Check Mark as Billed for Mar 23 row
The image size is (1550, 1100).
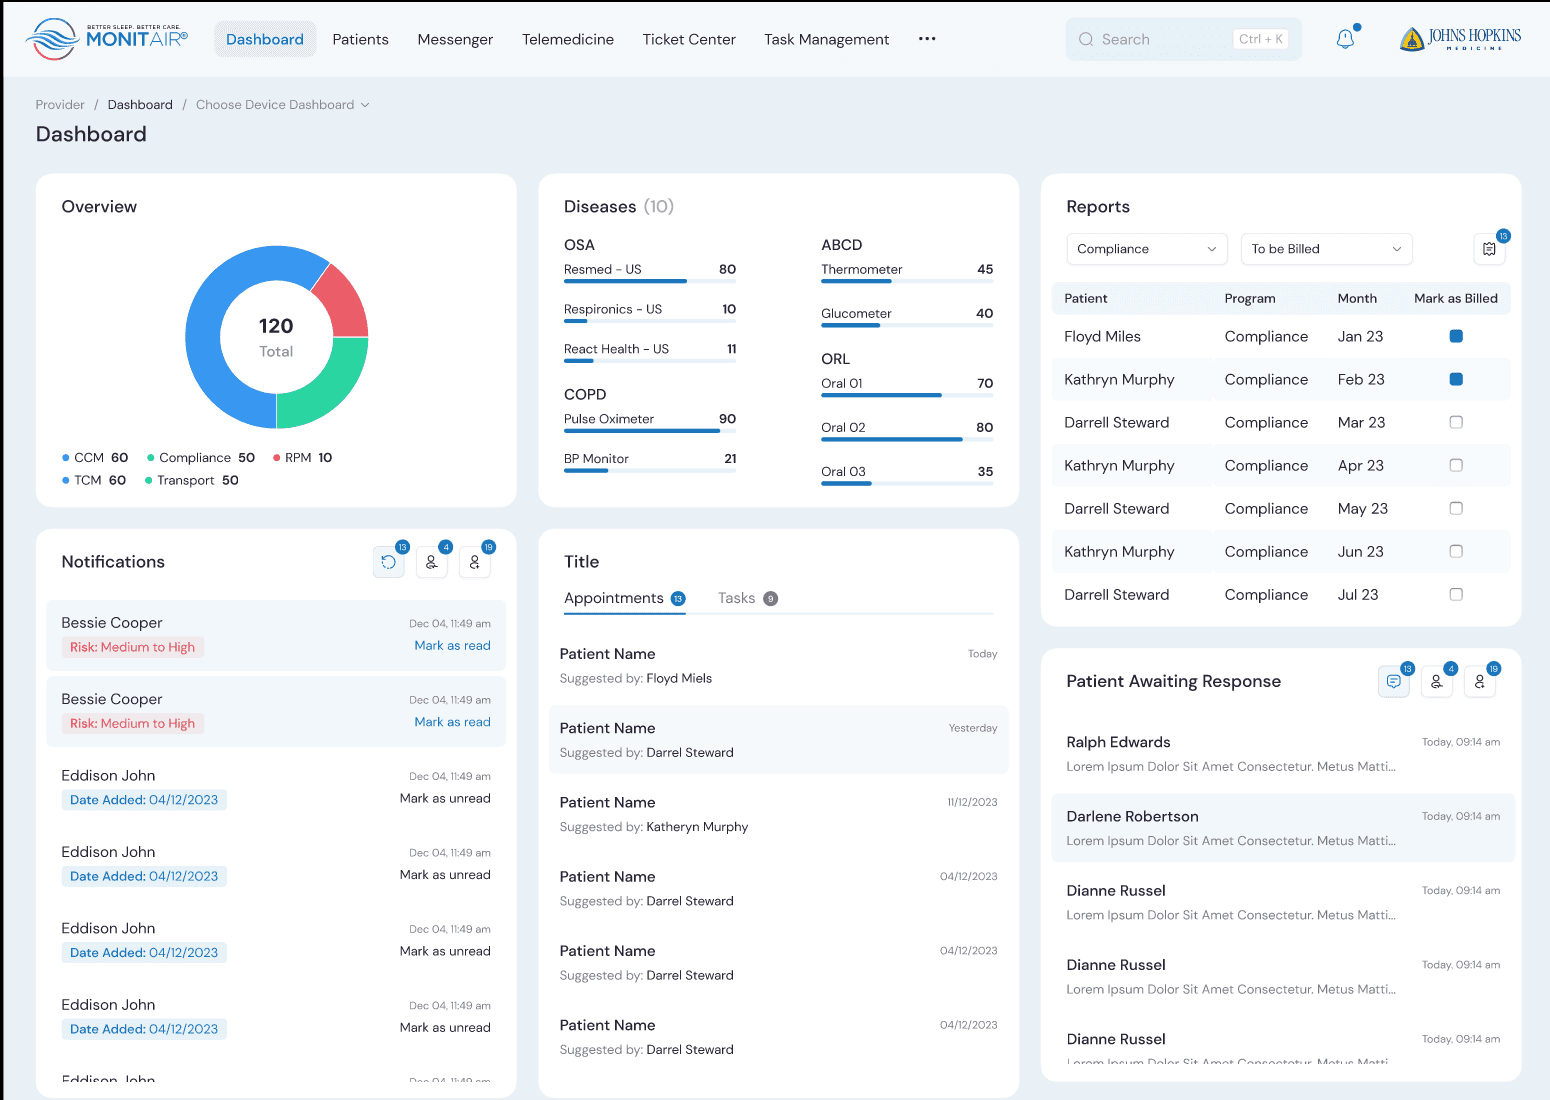point(1456,422)
